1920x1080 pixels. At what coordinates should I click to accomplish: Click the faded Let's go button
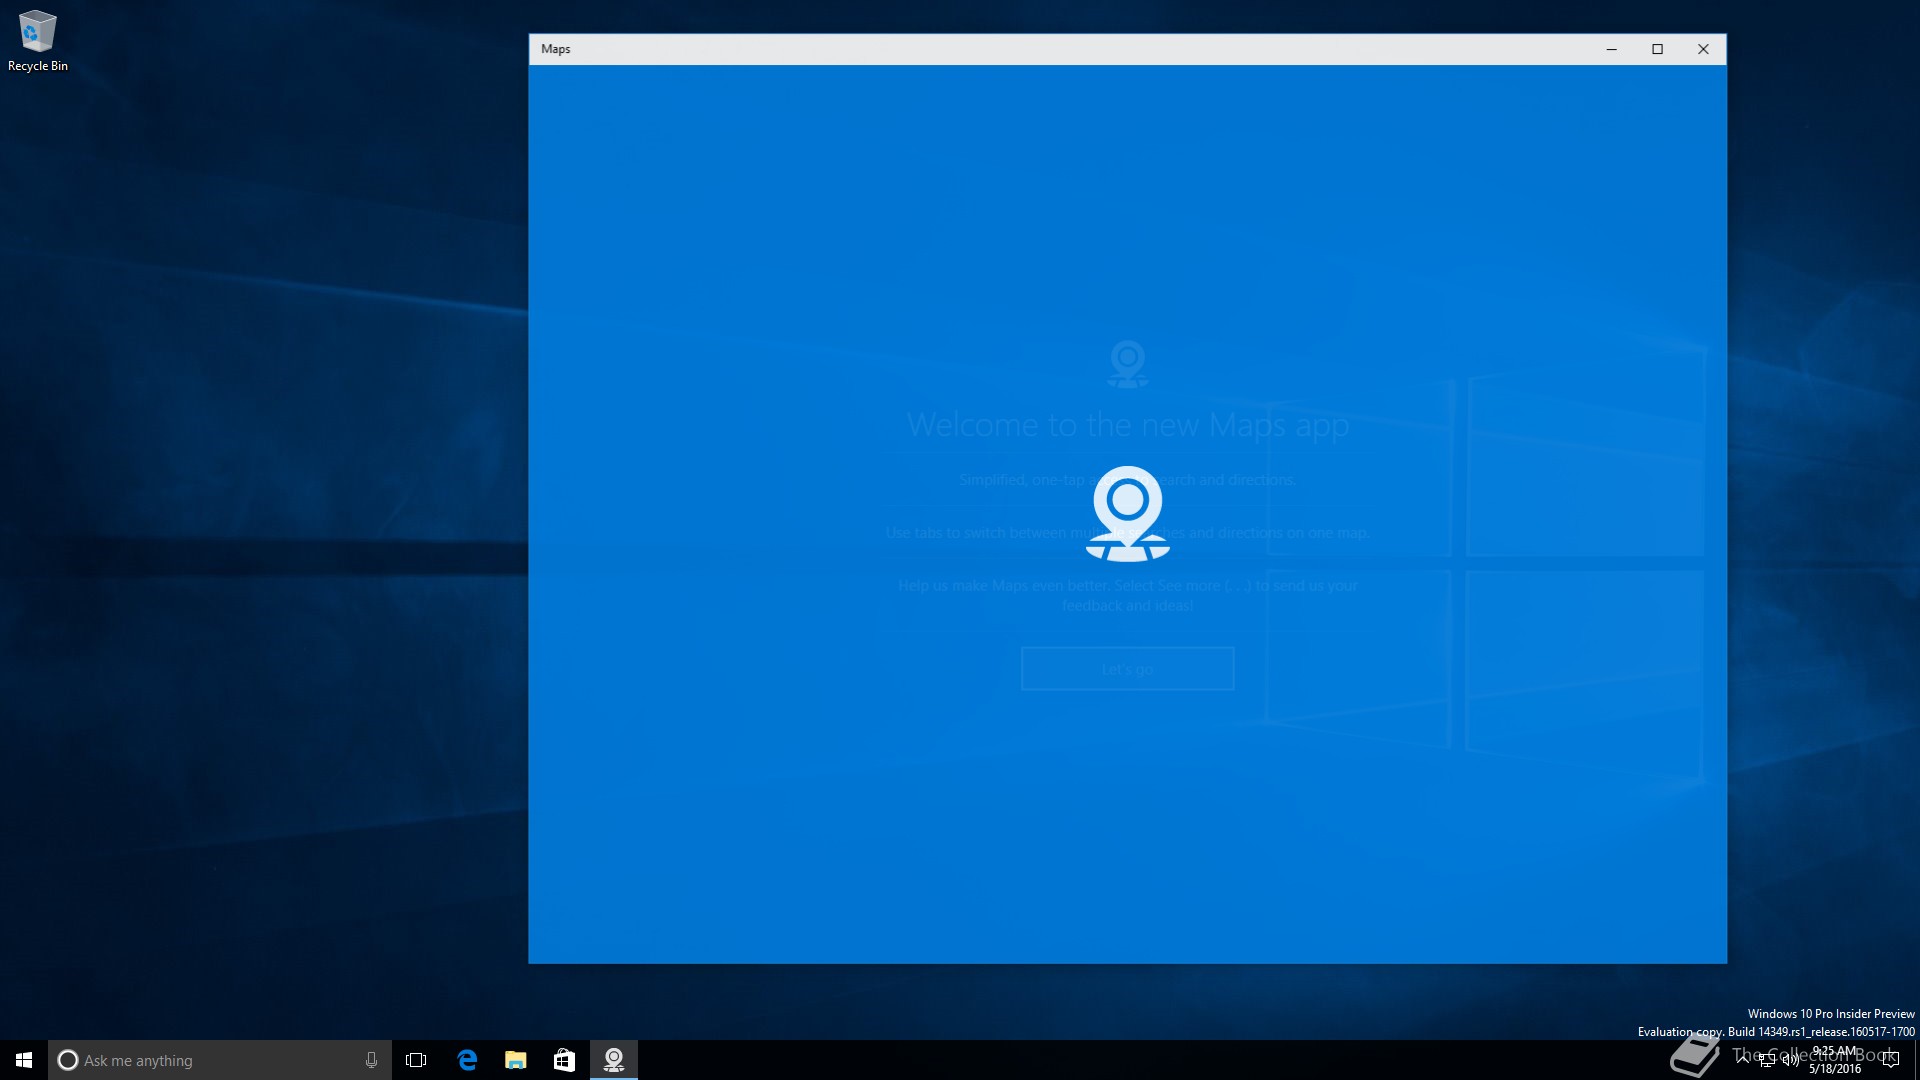tap(1127, 668)
